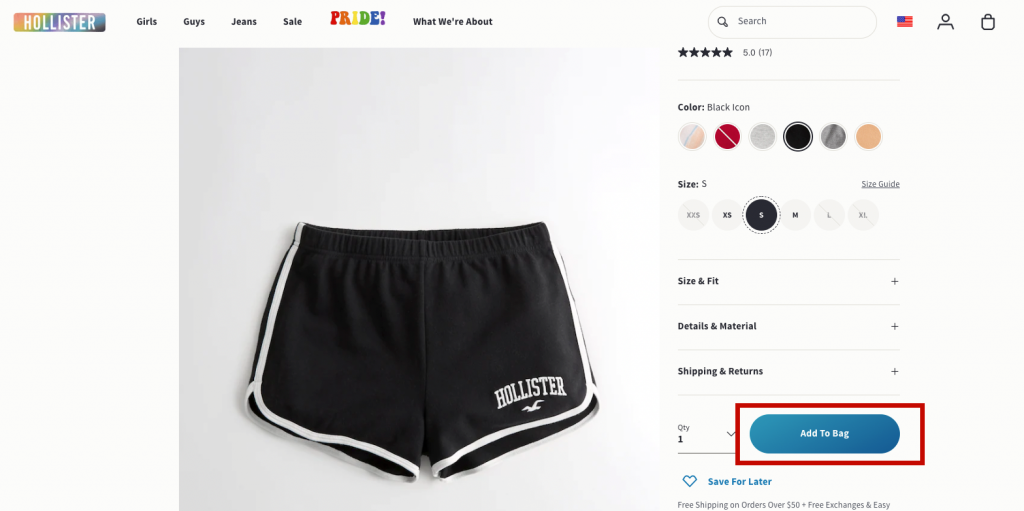Open the account profile icon
Image resolution: width=1024 pixels, height=511 pixels.
pos(945,22)
